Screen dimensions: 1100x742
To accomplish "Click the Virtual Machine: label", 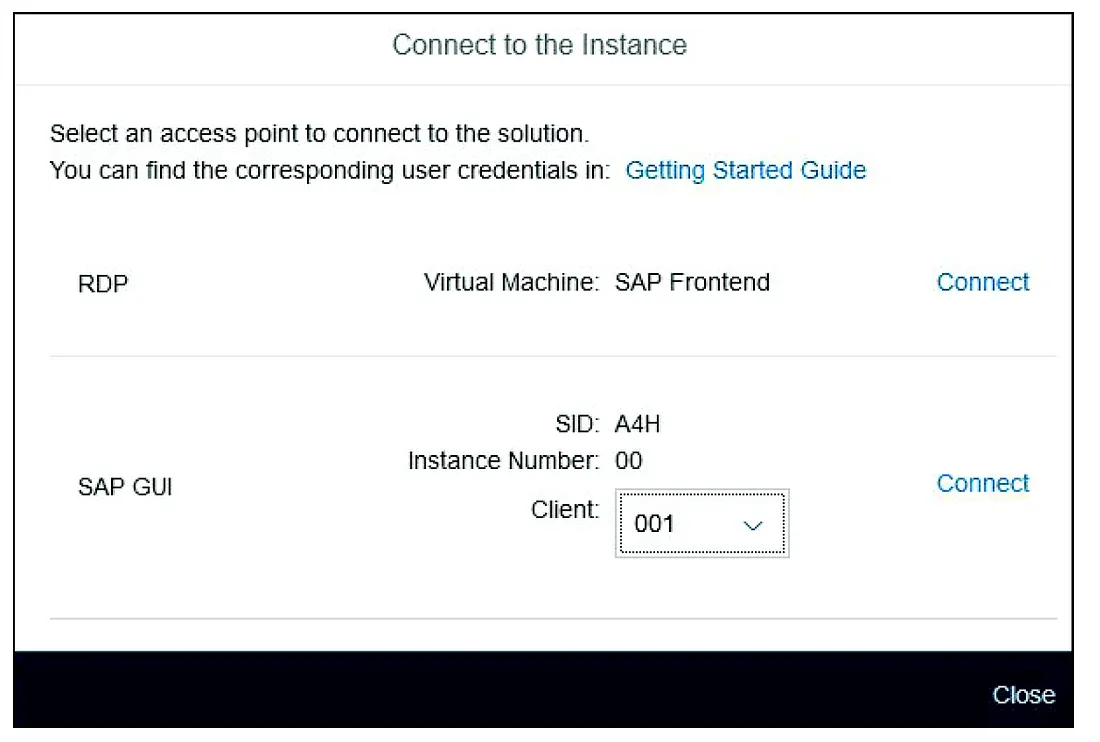I will pos(511,282).
